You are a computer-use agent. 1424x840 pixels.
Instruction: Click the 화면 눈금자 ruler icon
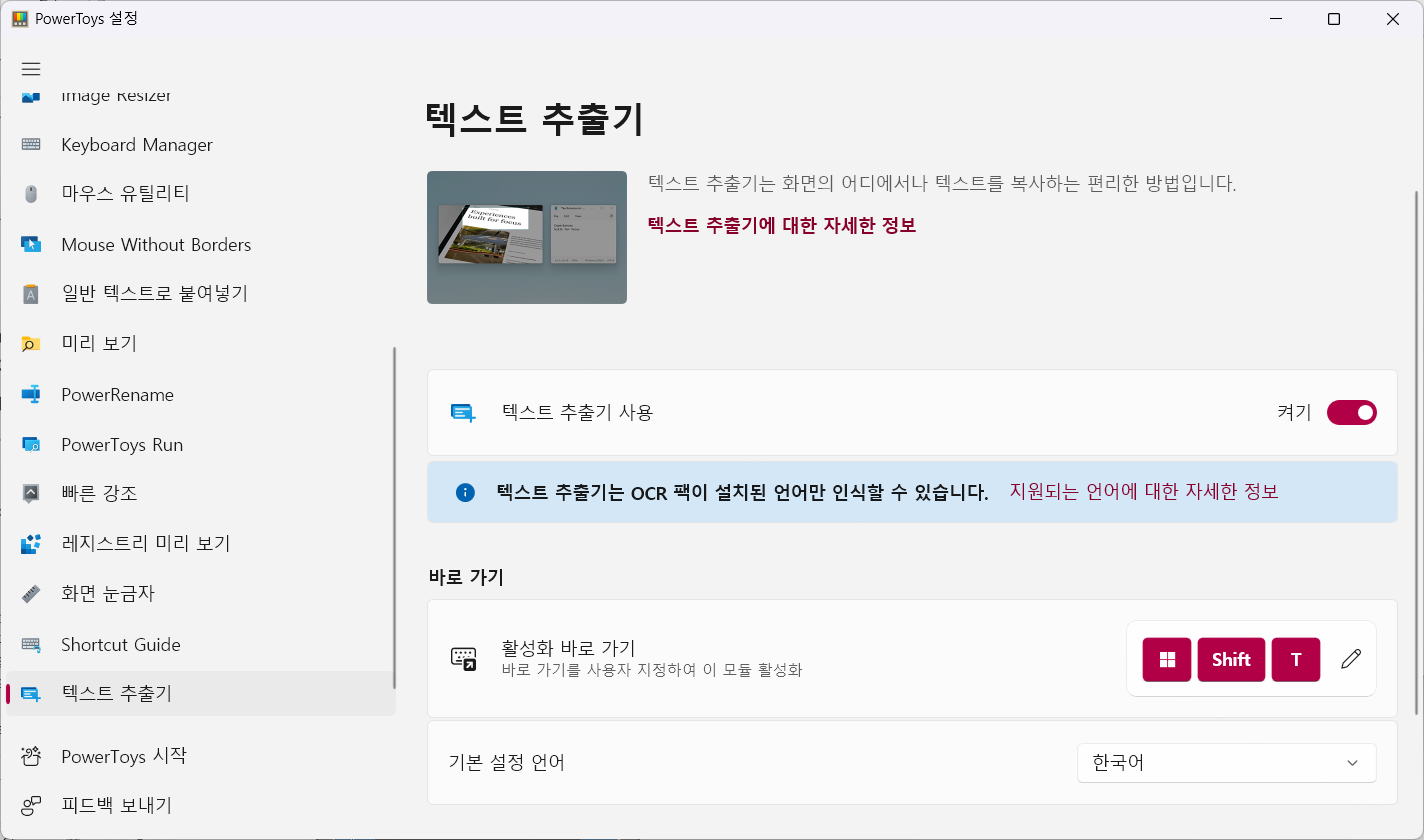pos(31,594)
